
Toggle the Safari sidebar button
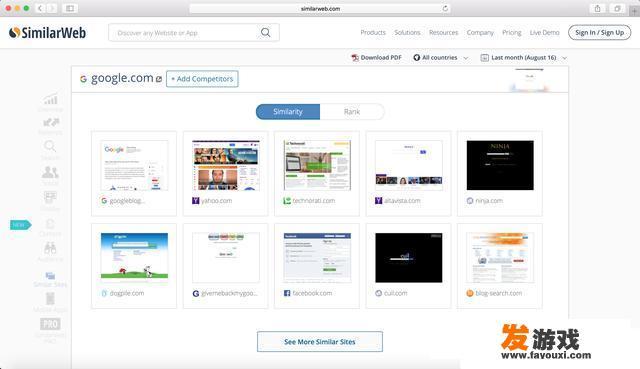click(x=70, y=8)
